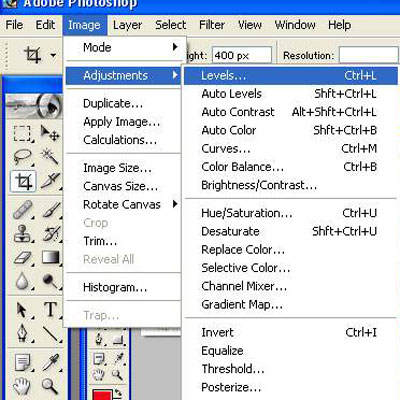This screenshot has width=400, height=400.
Task: Select the Eraser tool
Action: [23, 258]
